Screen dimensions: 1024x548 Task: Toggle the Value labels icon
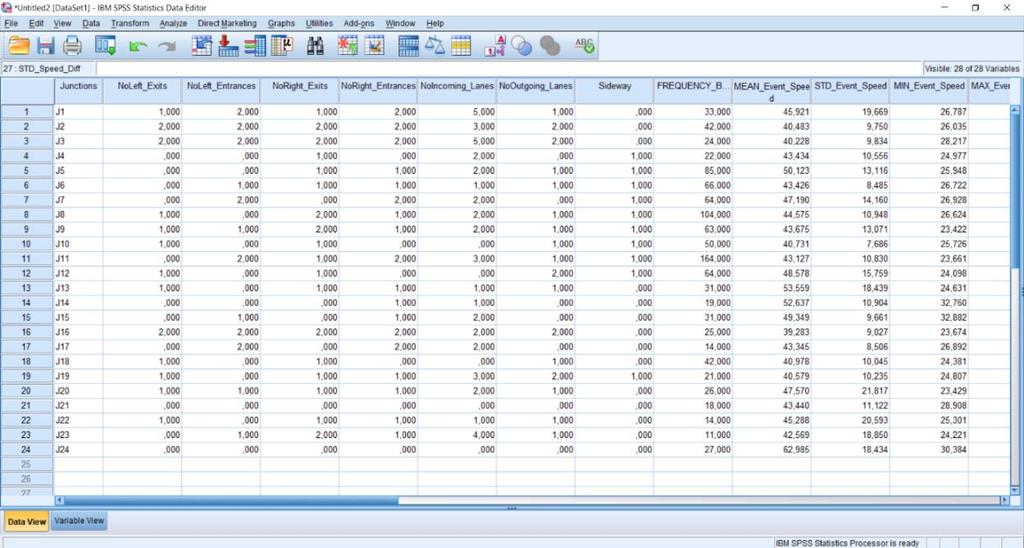coord(495,46)
